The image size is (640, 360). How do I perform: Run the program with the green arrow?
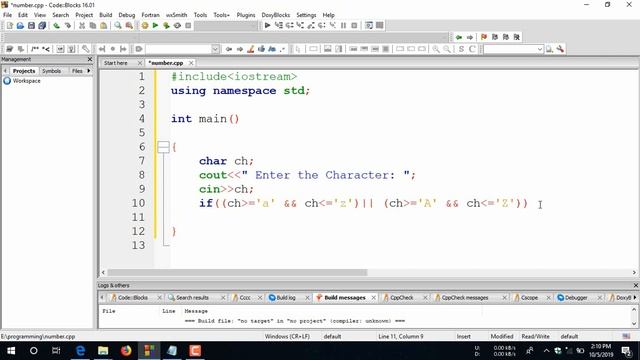pyautogui.click(x=155, y=26)
